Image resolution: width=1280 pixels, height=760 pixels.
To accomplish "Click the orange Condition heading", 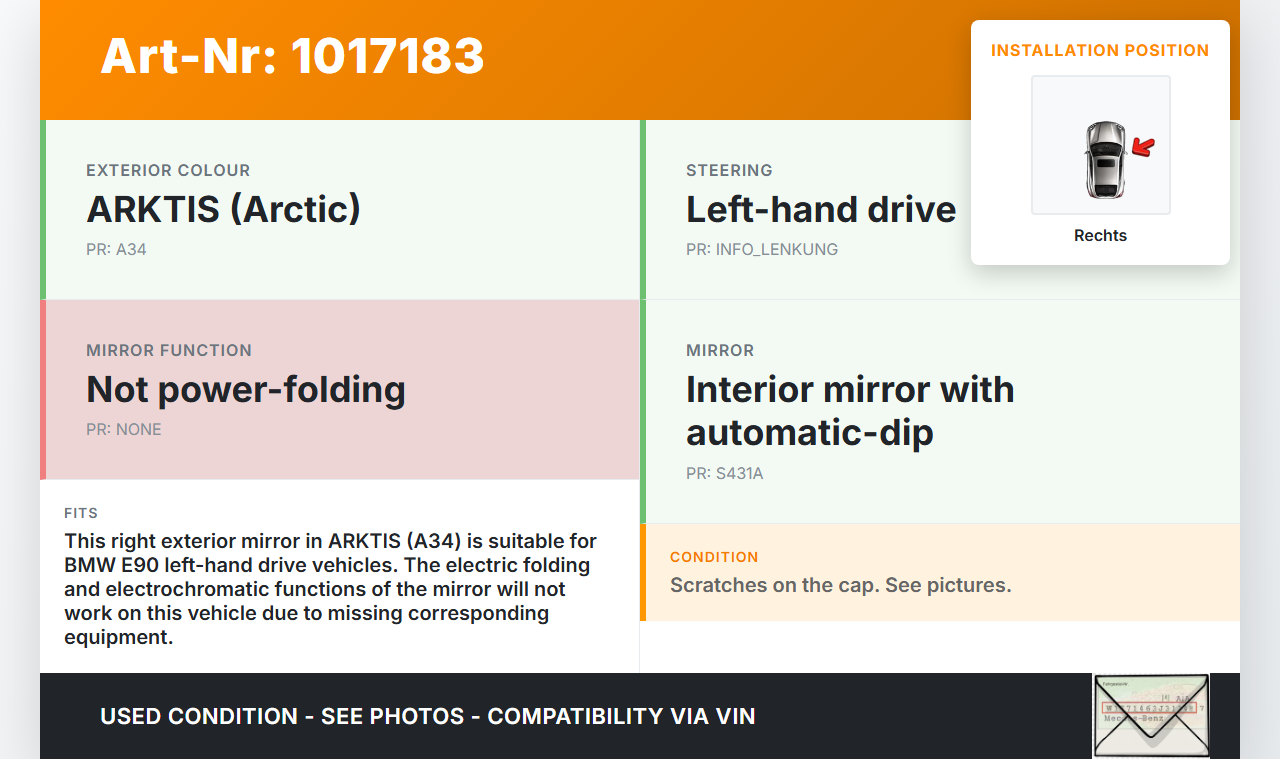I will point(714,557).
